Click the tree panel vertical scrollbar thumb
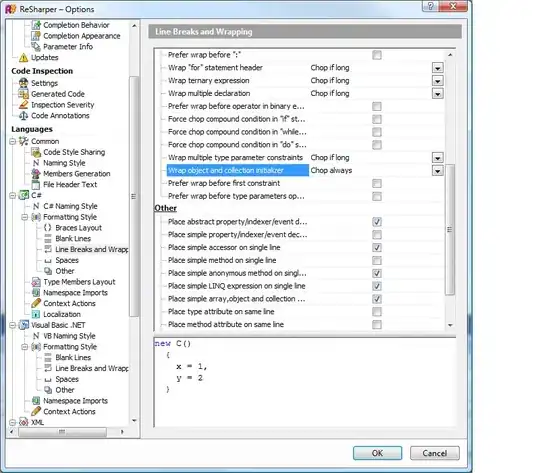Viewport: 540px width, 473px height. click(x=134, y=196)
